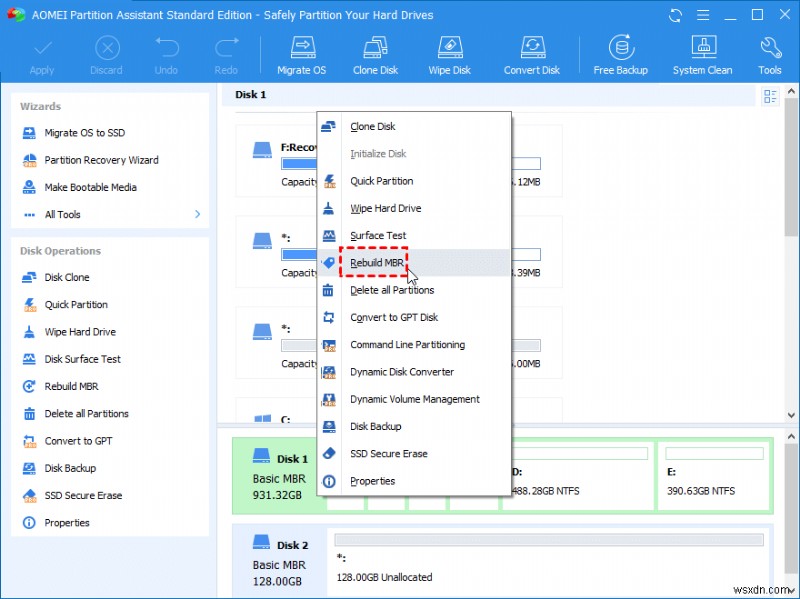Toggle the disk view layout icon
The width and height of the screenshot is (800, 599).
point(769,95)
